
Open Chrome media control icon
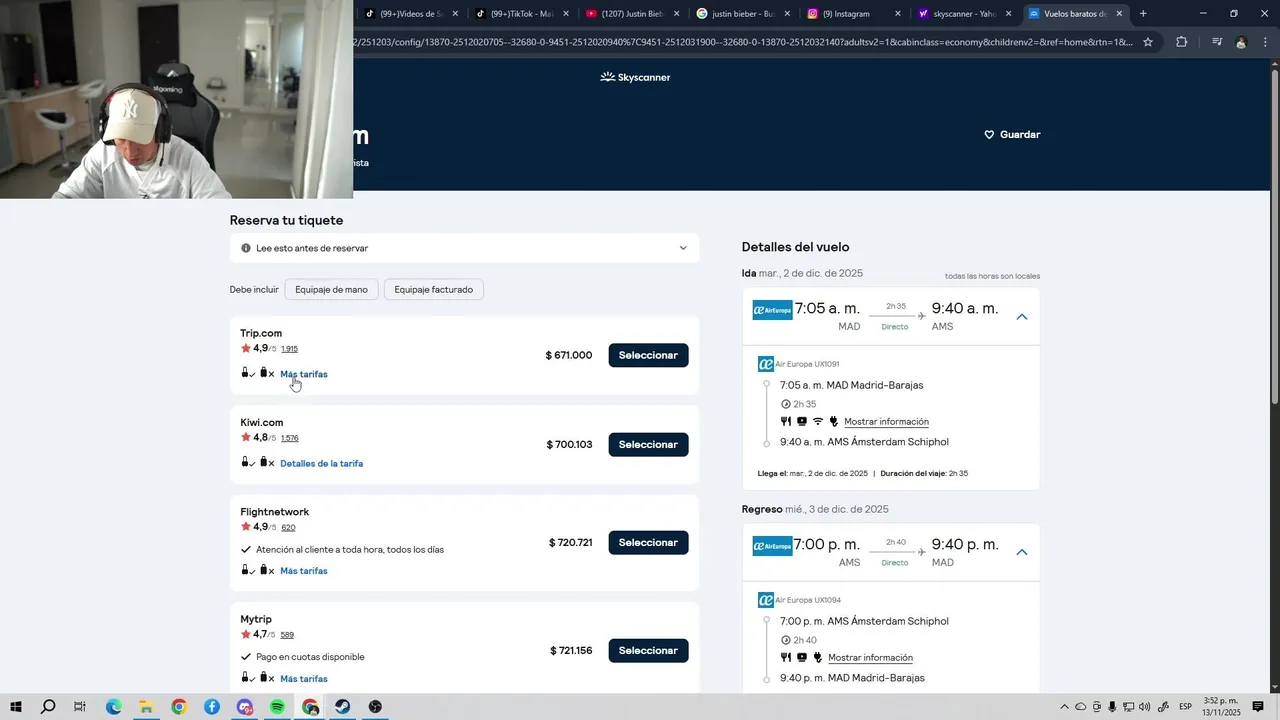point(1216,42)
